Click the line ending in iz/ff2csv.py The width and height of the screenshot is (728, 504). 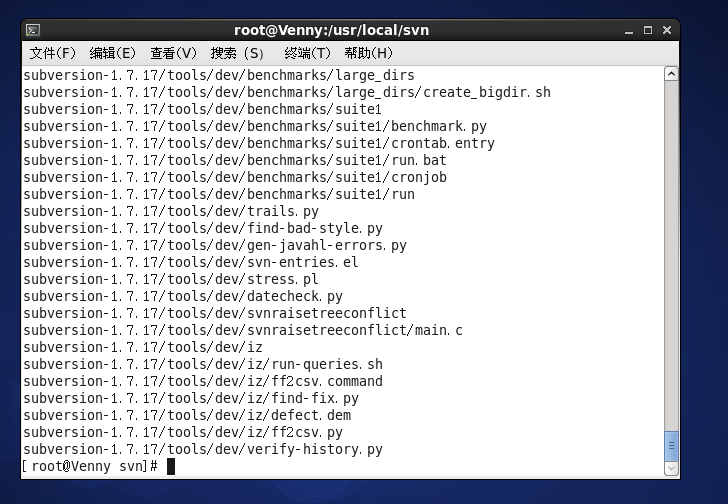[183, 432]
